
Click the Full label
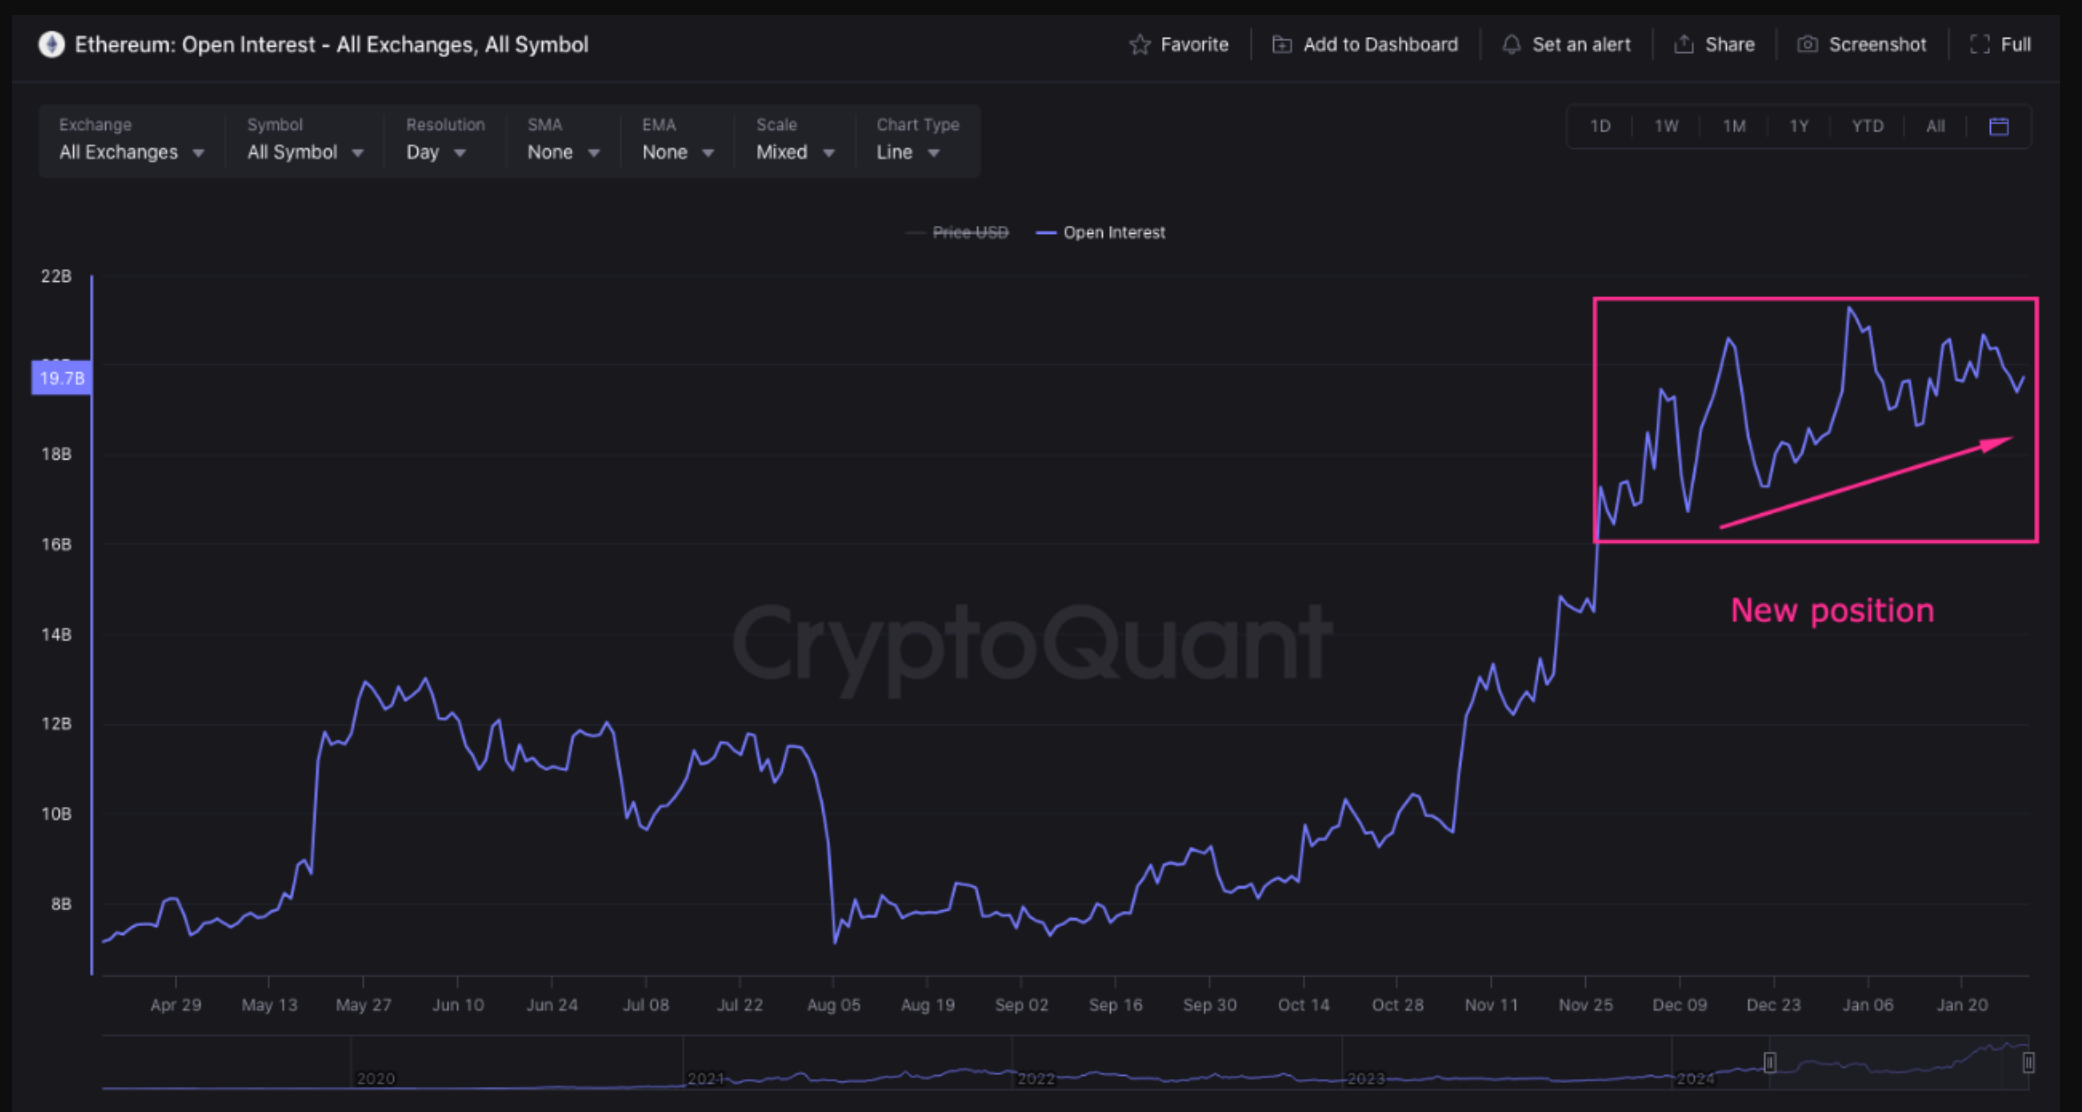click(x=2015, y=45)
